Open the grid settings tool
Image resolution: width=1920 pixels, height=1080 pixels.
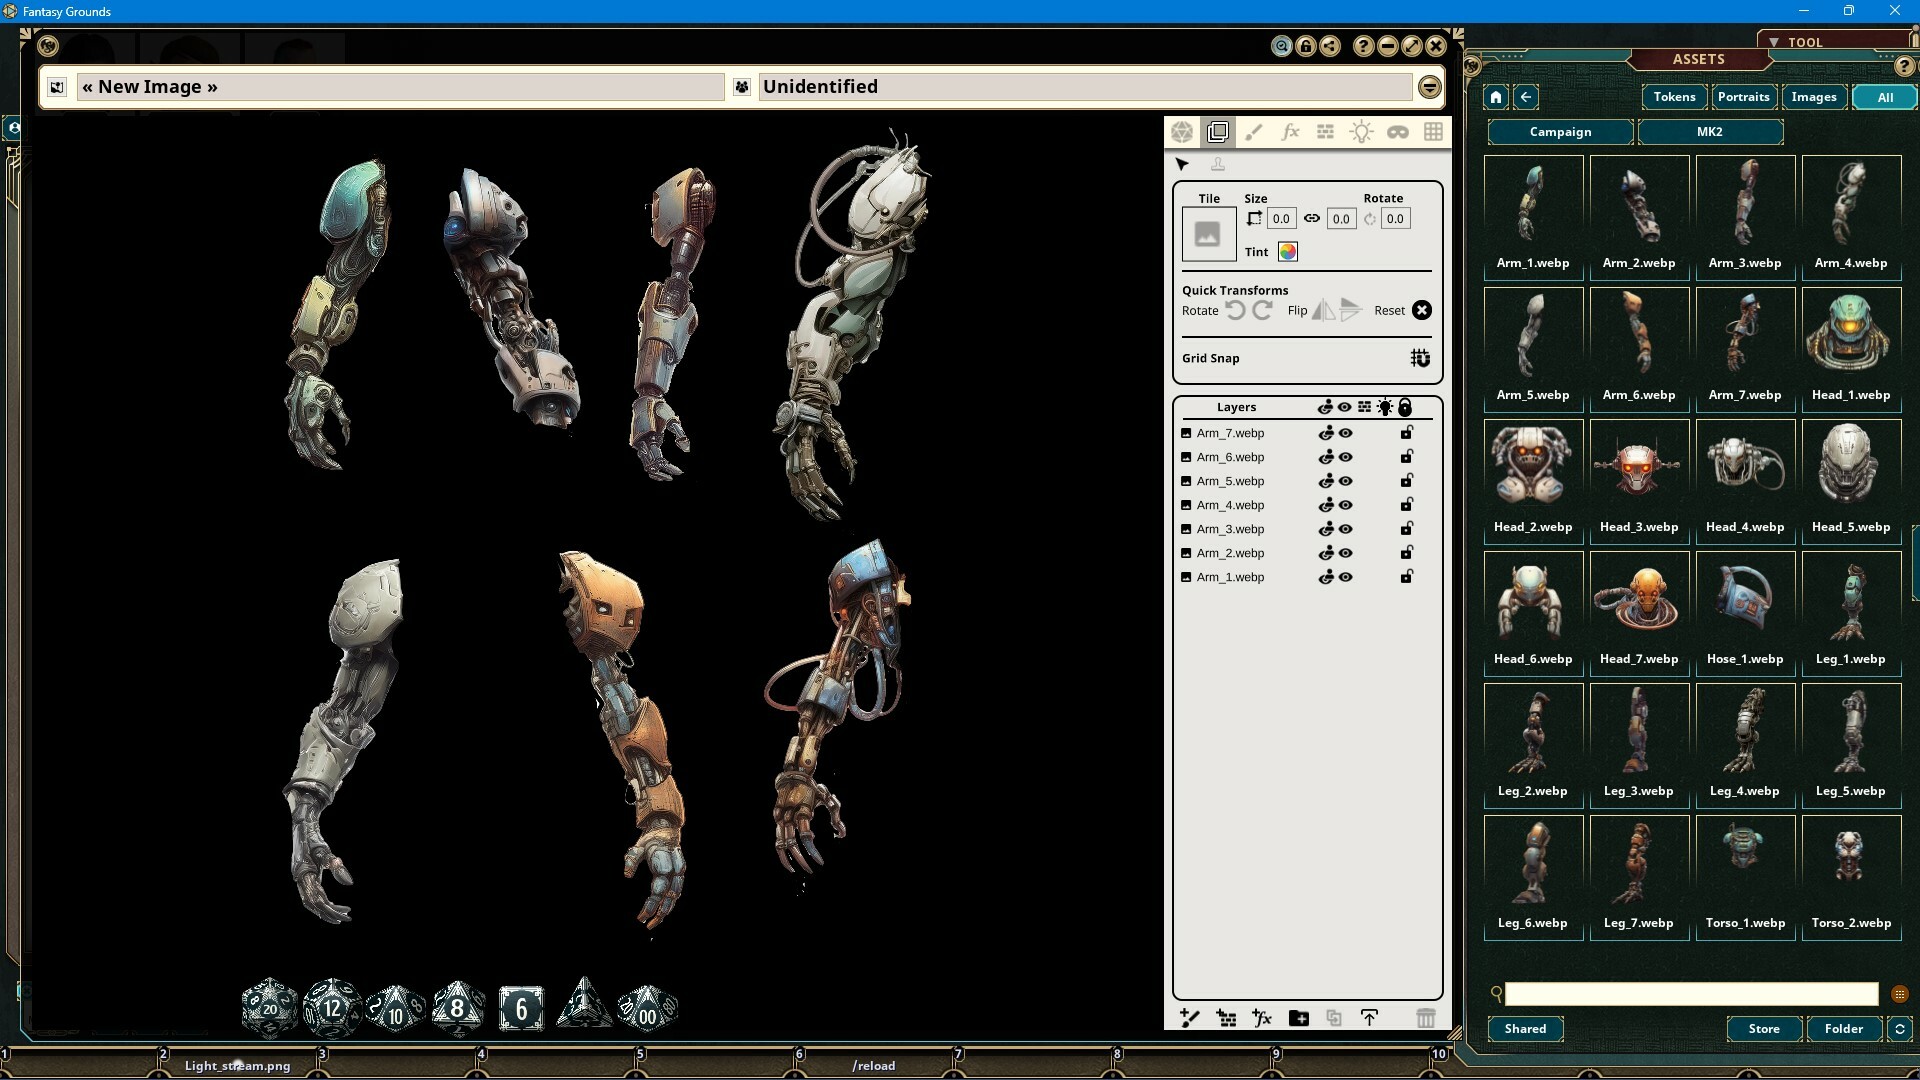click(1433, 131)
